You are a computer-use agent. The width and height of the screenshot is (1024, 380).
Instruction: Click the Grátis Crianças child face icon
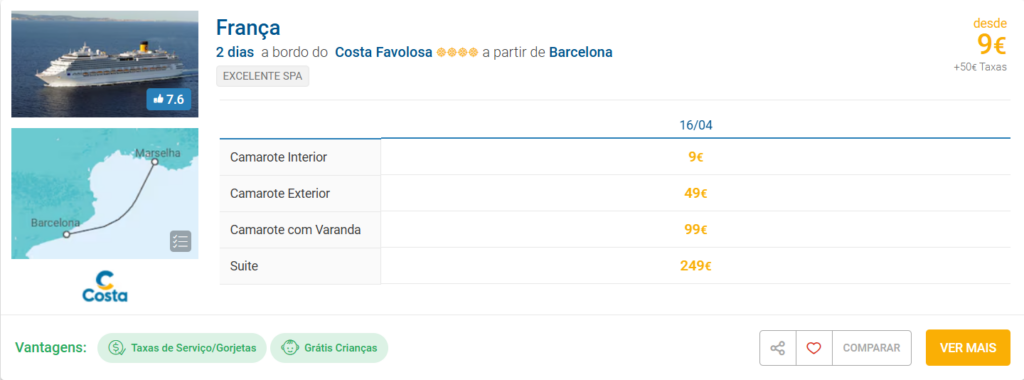coord(289,348)
